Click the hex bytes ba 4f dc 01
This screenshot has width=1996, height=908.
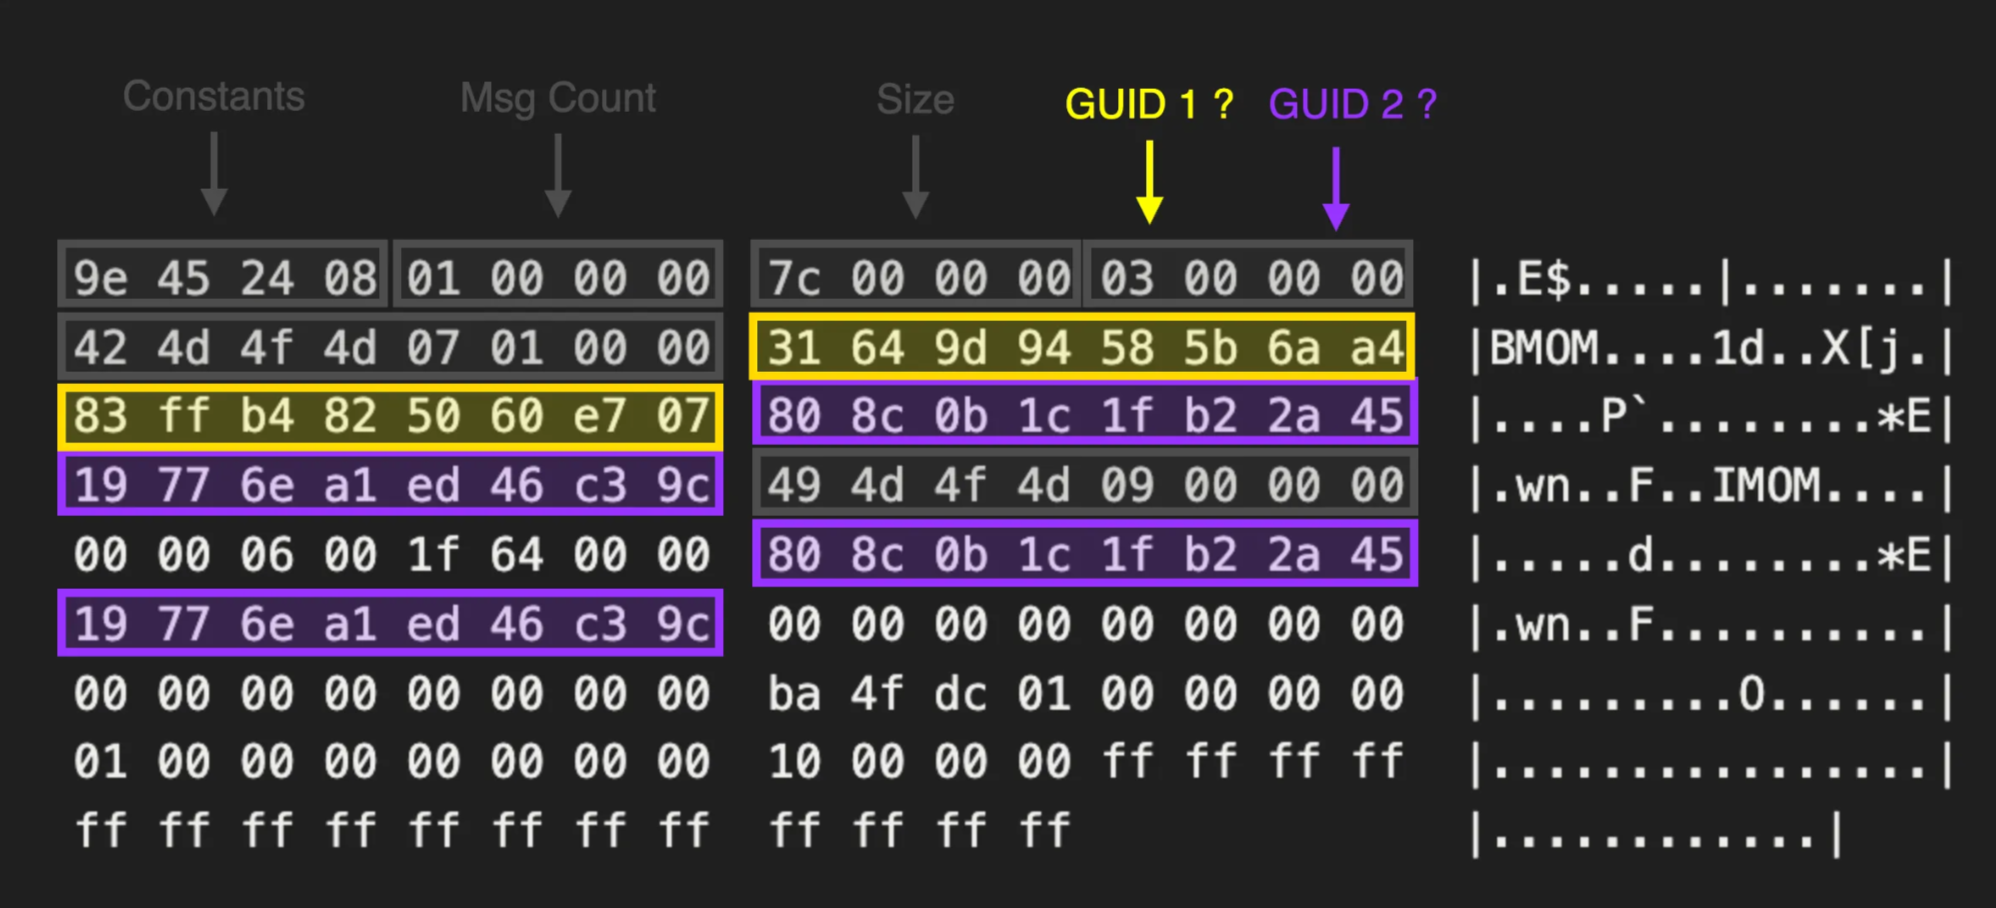[918, 693]
